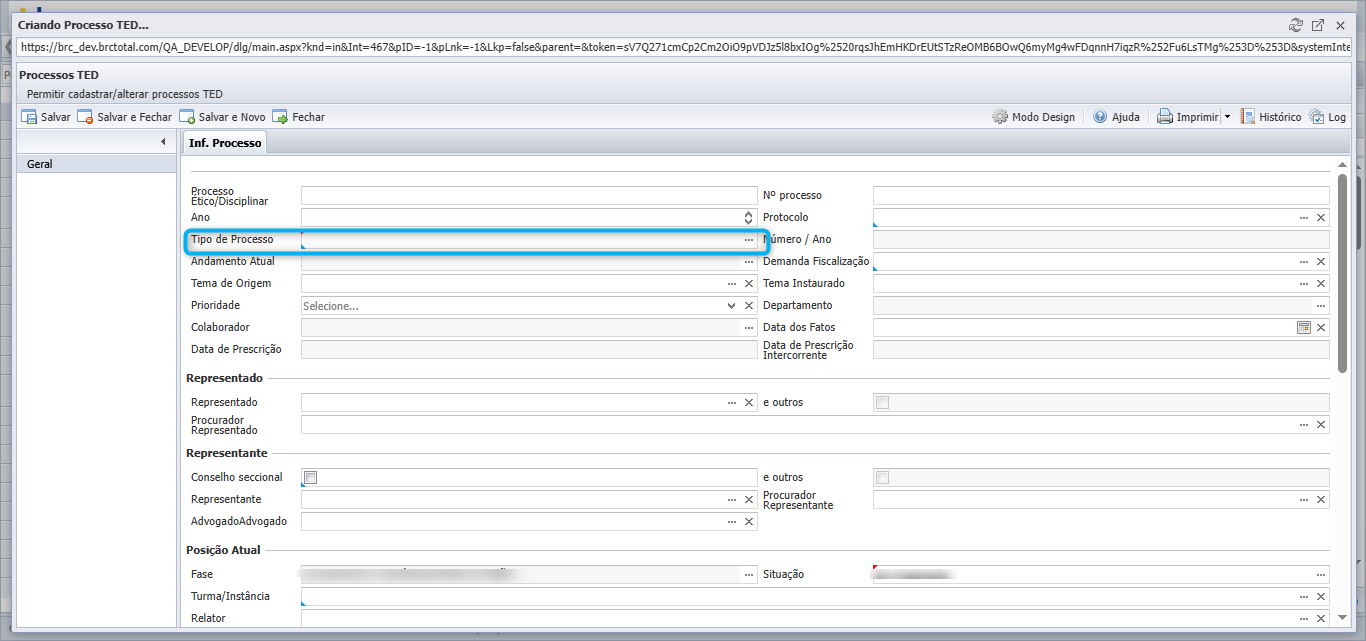This screenshot has width=1366, height=641.
Task: Clear the Demanda Fiscalização field
Action: click(x=1321, y=262)
